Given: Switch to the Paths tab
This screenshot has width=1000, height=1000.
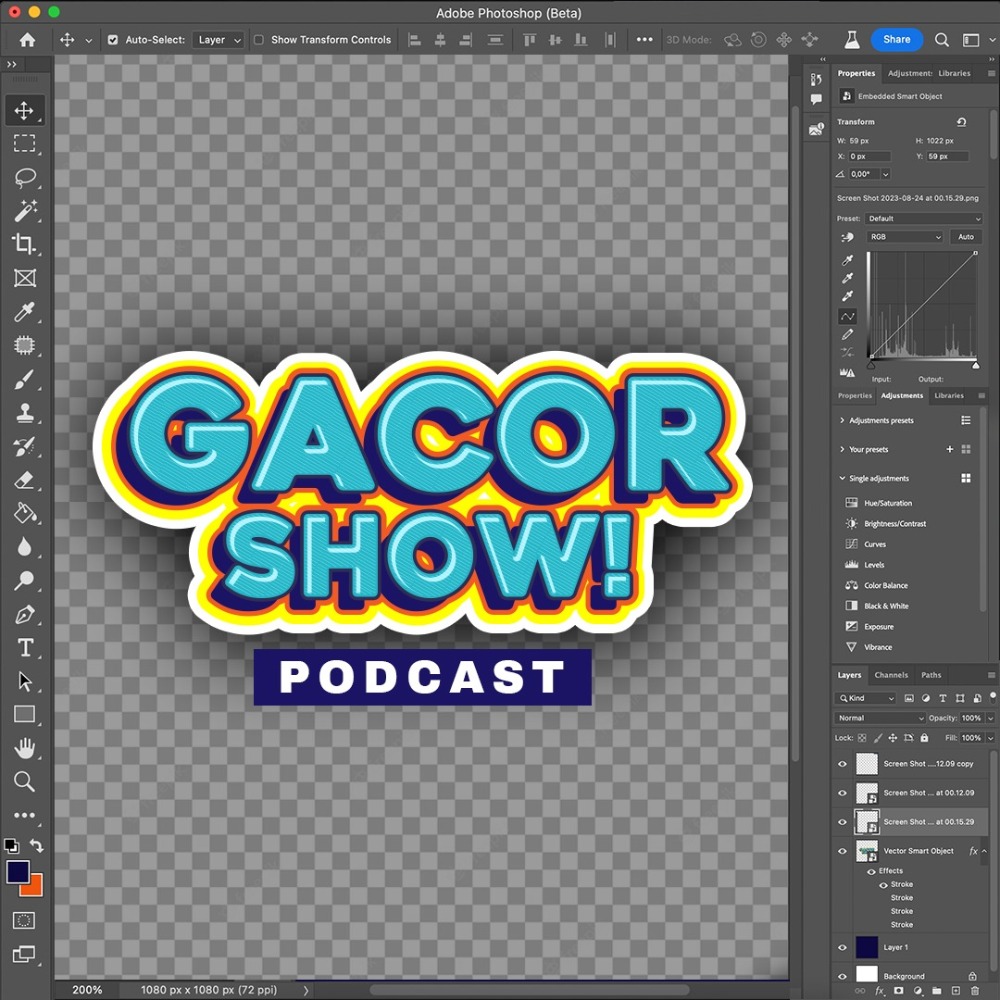Looking at the screenshot, I should click(931, 675).
